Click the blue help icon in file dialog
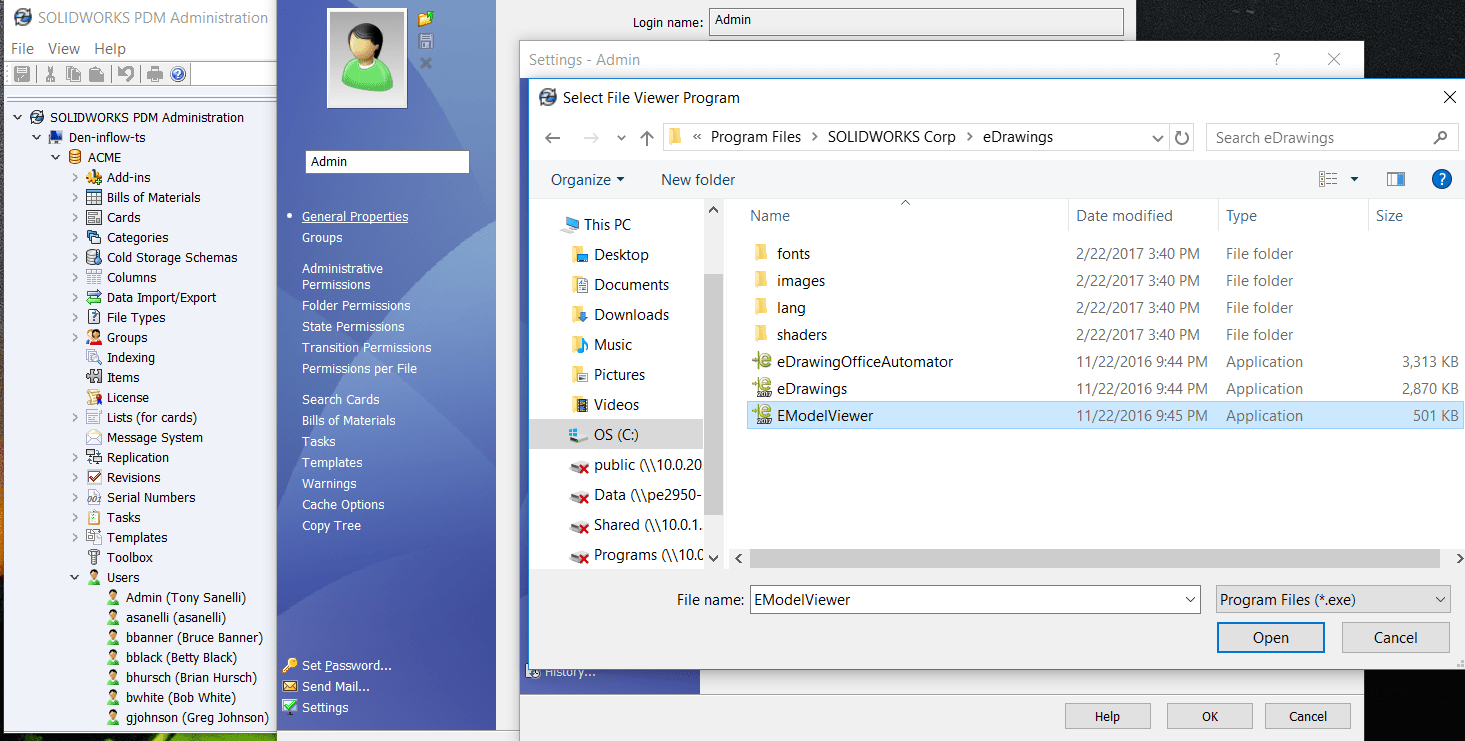 (1441, 179)
